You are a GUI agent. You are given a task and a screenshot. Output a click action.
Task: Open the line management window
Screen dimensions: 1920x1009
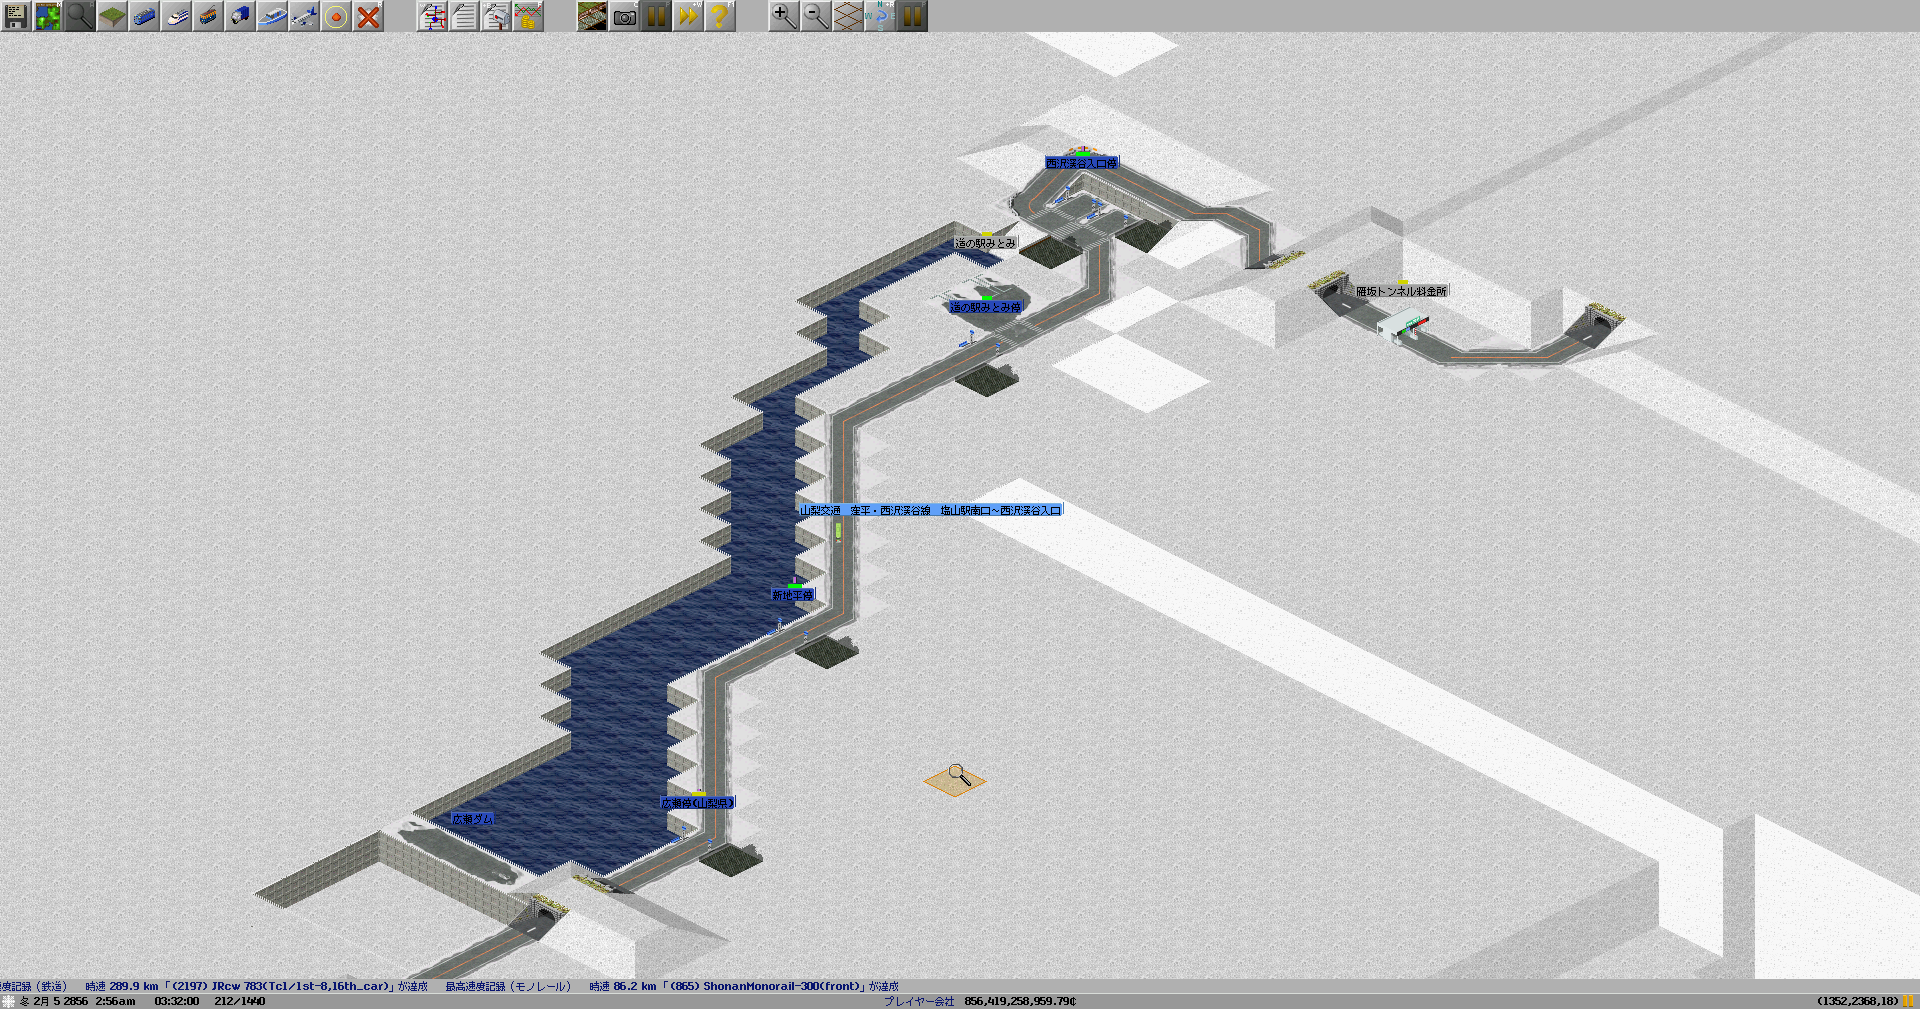click(x=432, y=16)
